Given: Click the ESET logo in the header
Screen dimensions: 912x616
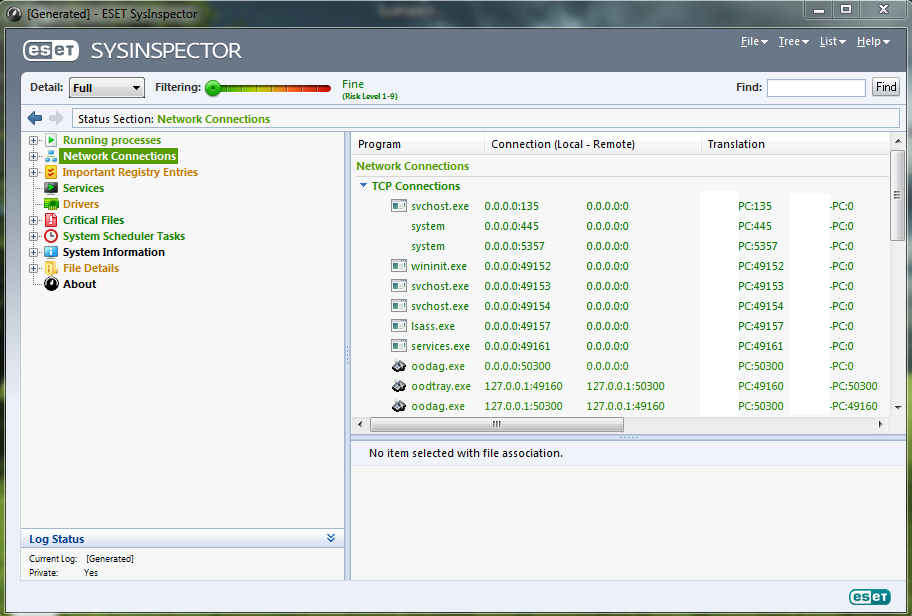Looking at the screenshot, I should [x=51, y=51].
